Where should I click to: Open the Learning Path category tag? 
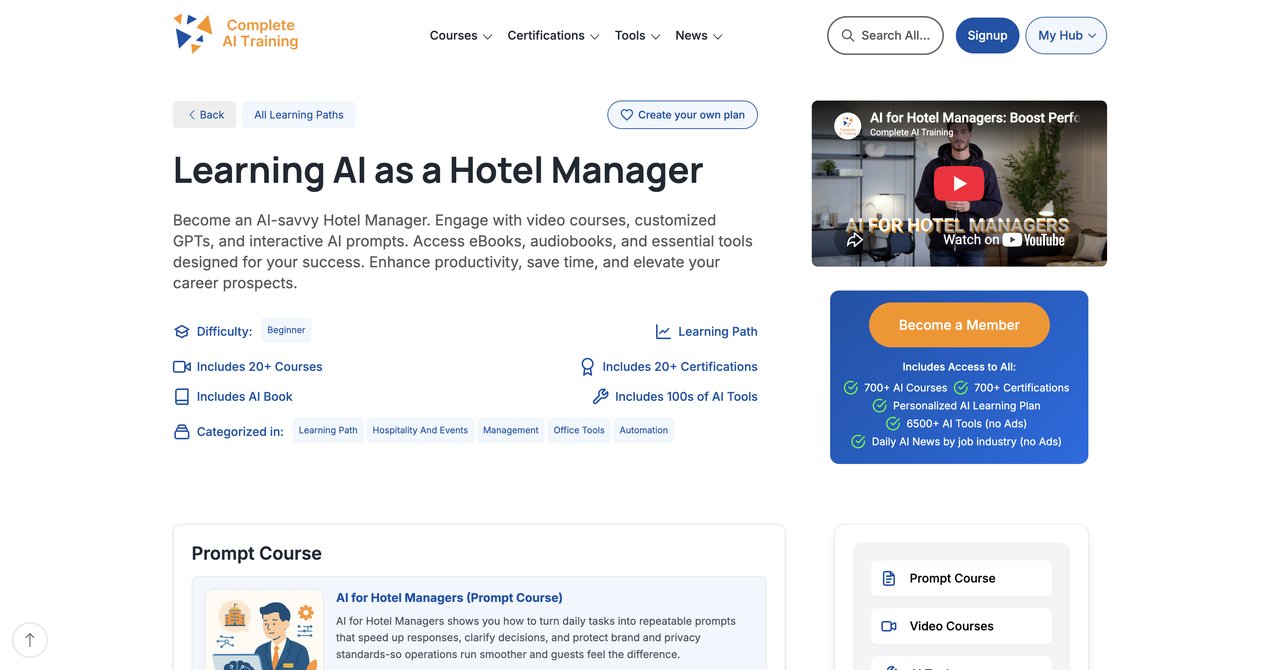tap(328, 430)
